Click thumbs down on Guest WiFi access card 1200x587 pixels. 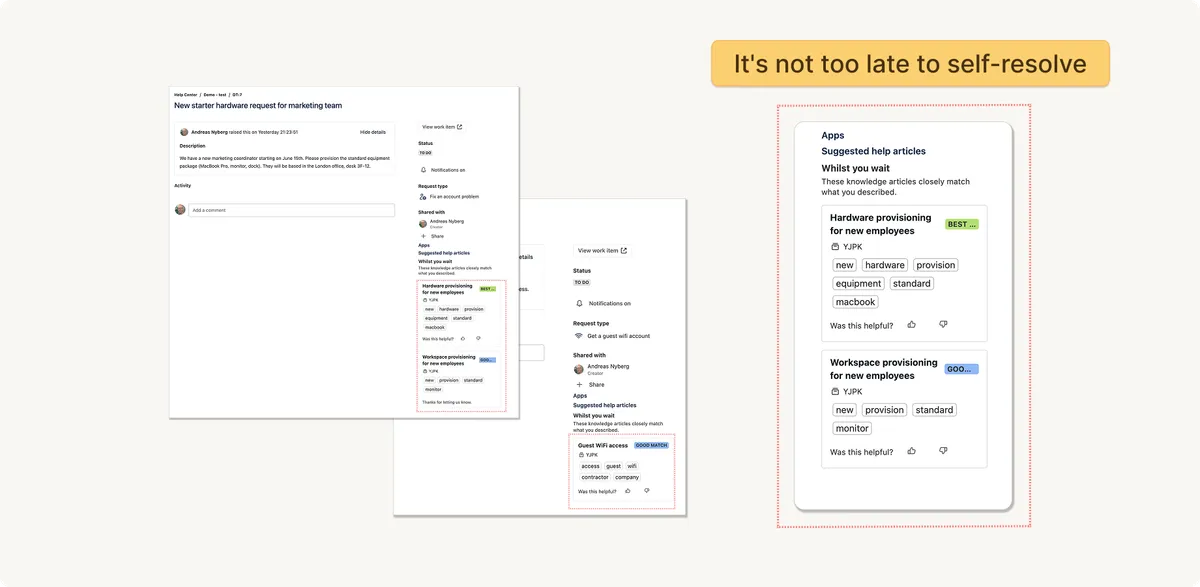(x=647, y=491)
